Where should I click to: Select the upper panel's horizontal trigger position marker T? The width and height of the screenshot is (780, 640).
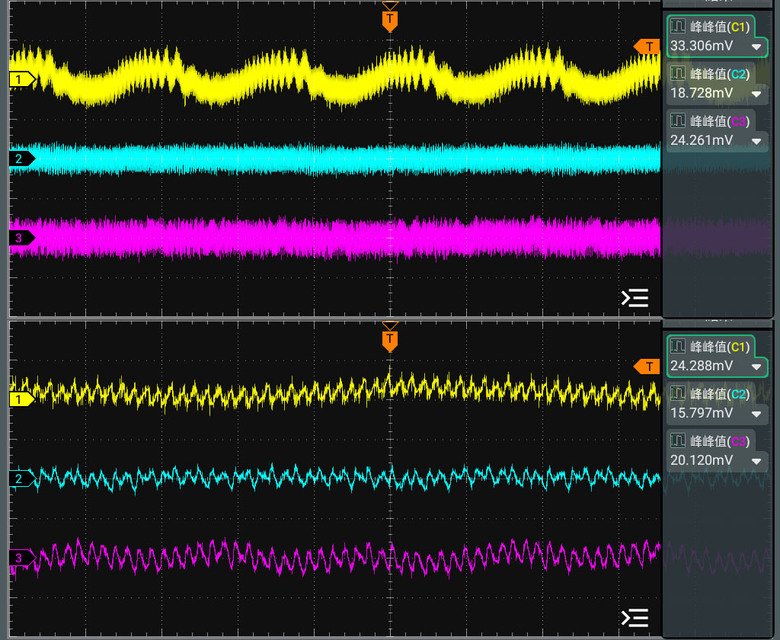coord(390,20)
